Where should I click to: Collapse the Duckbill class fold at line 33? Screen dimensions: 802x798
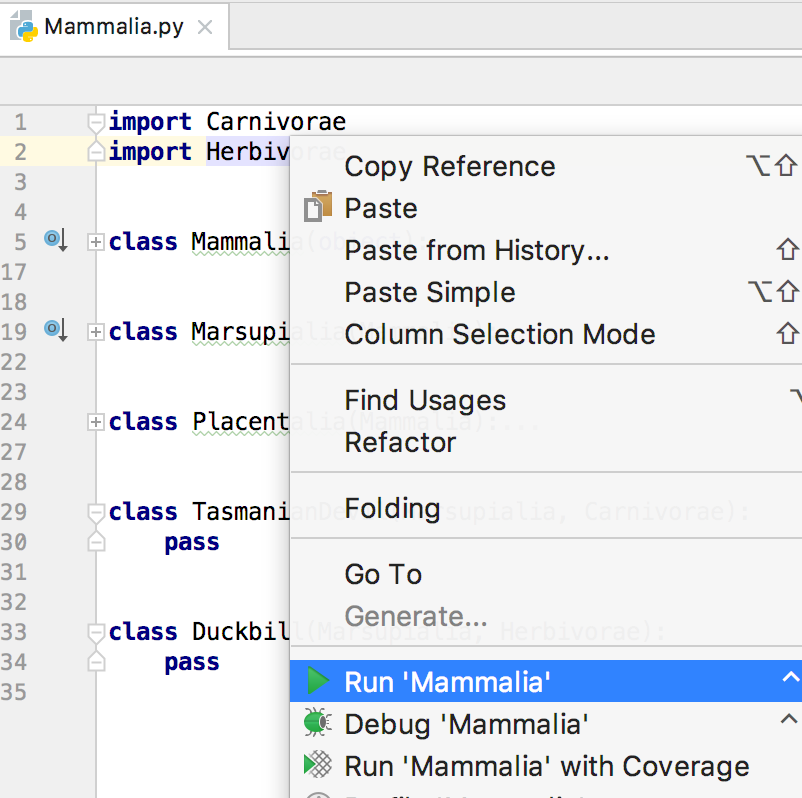pyautogui.click(x=96, y=634)
